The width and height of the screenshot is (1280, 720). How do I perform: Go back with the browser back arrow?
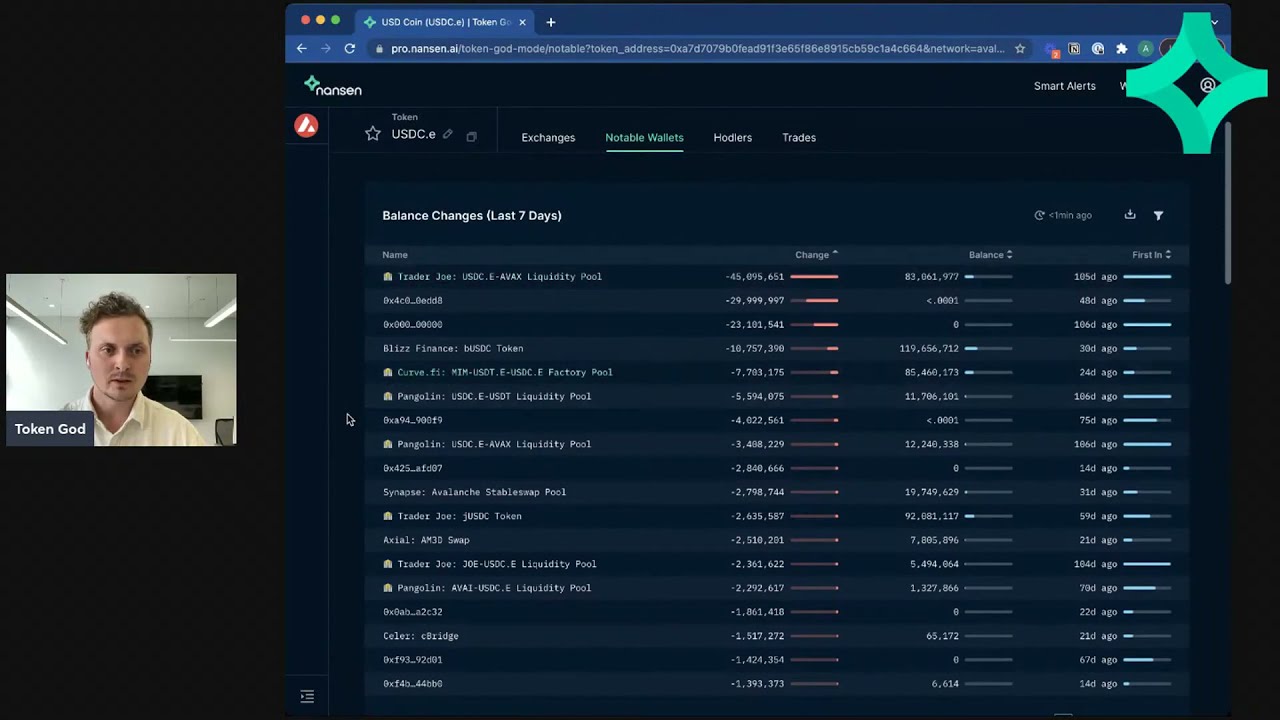(x=302, y=48)
